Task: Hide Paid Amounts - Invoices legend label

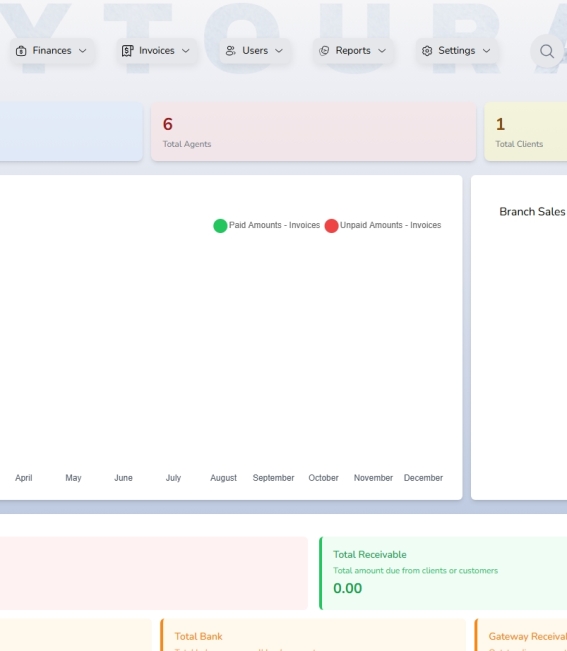Action: click(274, 225)
